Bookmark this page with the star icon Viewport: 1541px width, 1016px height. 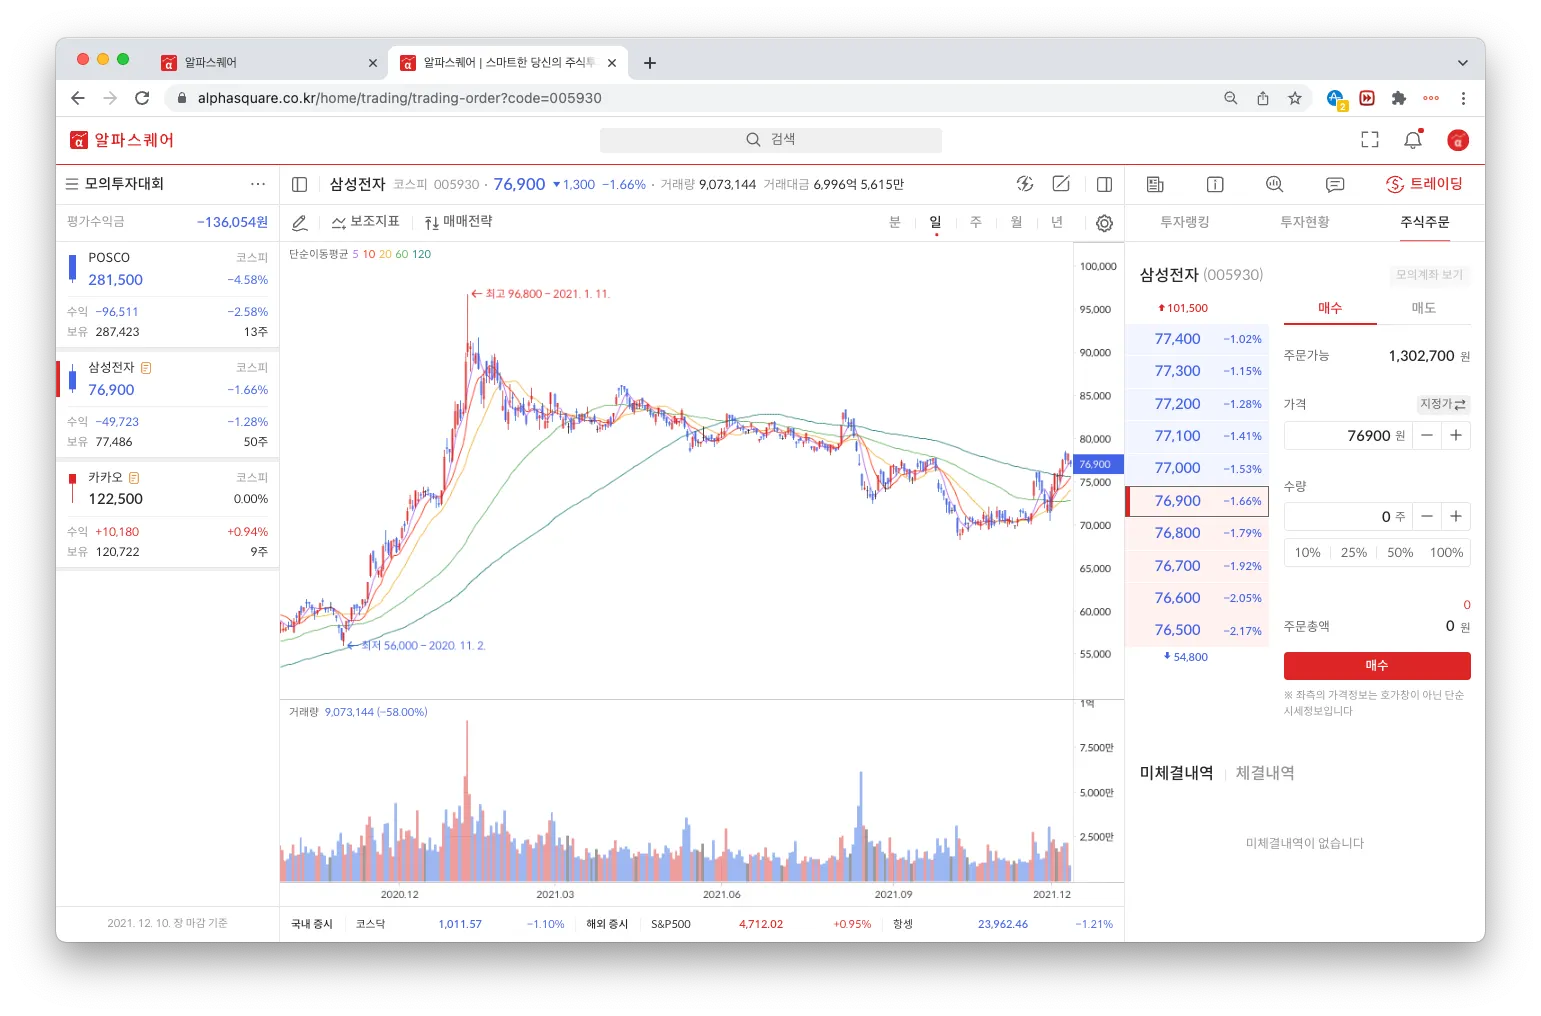[1295, 98]
